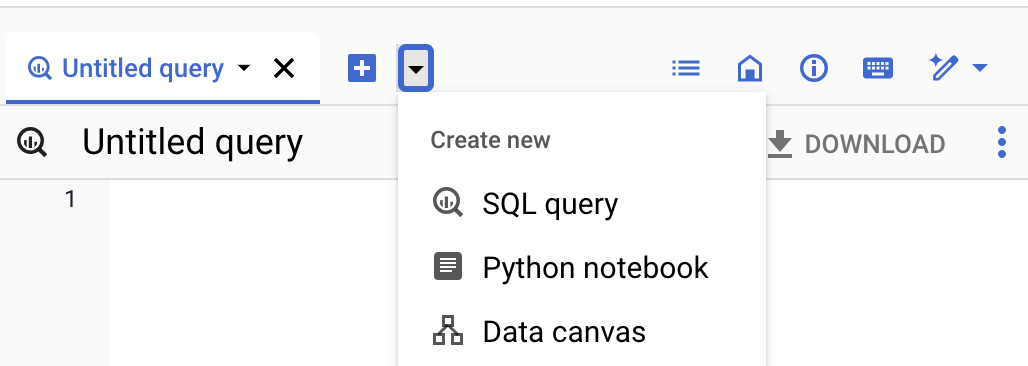Image resolution: width=1028 pixels, height=366 pixels.
Task: Open the Untitled query tab dropdown arrow
Action: tap(244, 68)
